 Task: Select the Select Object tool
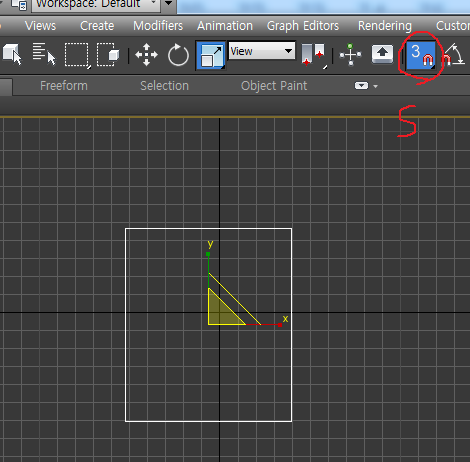point(12,54)
